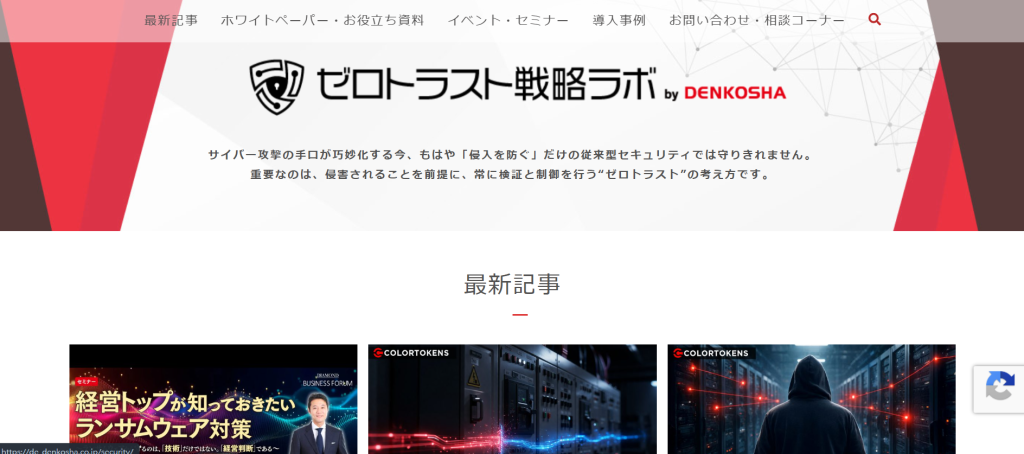Image resolution: width=1024 pixels, height=454 pixels.
Task: Click the ゼロトラスト戦略ラボ site title
Action: coord(487,85)
